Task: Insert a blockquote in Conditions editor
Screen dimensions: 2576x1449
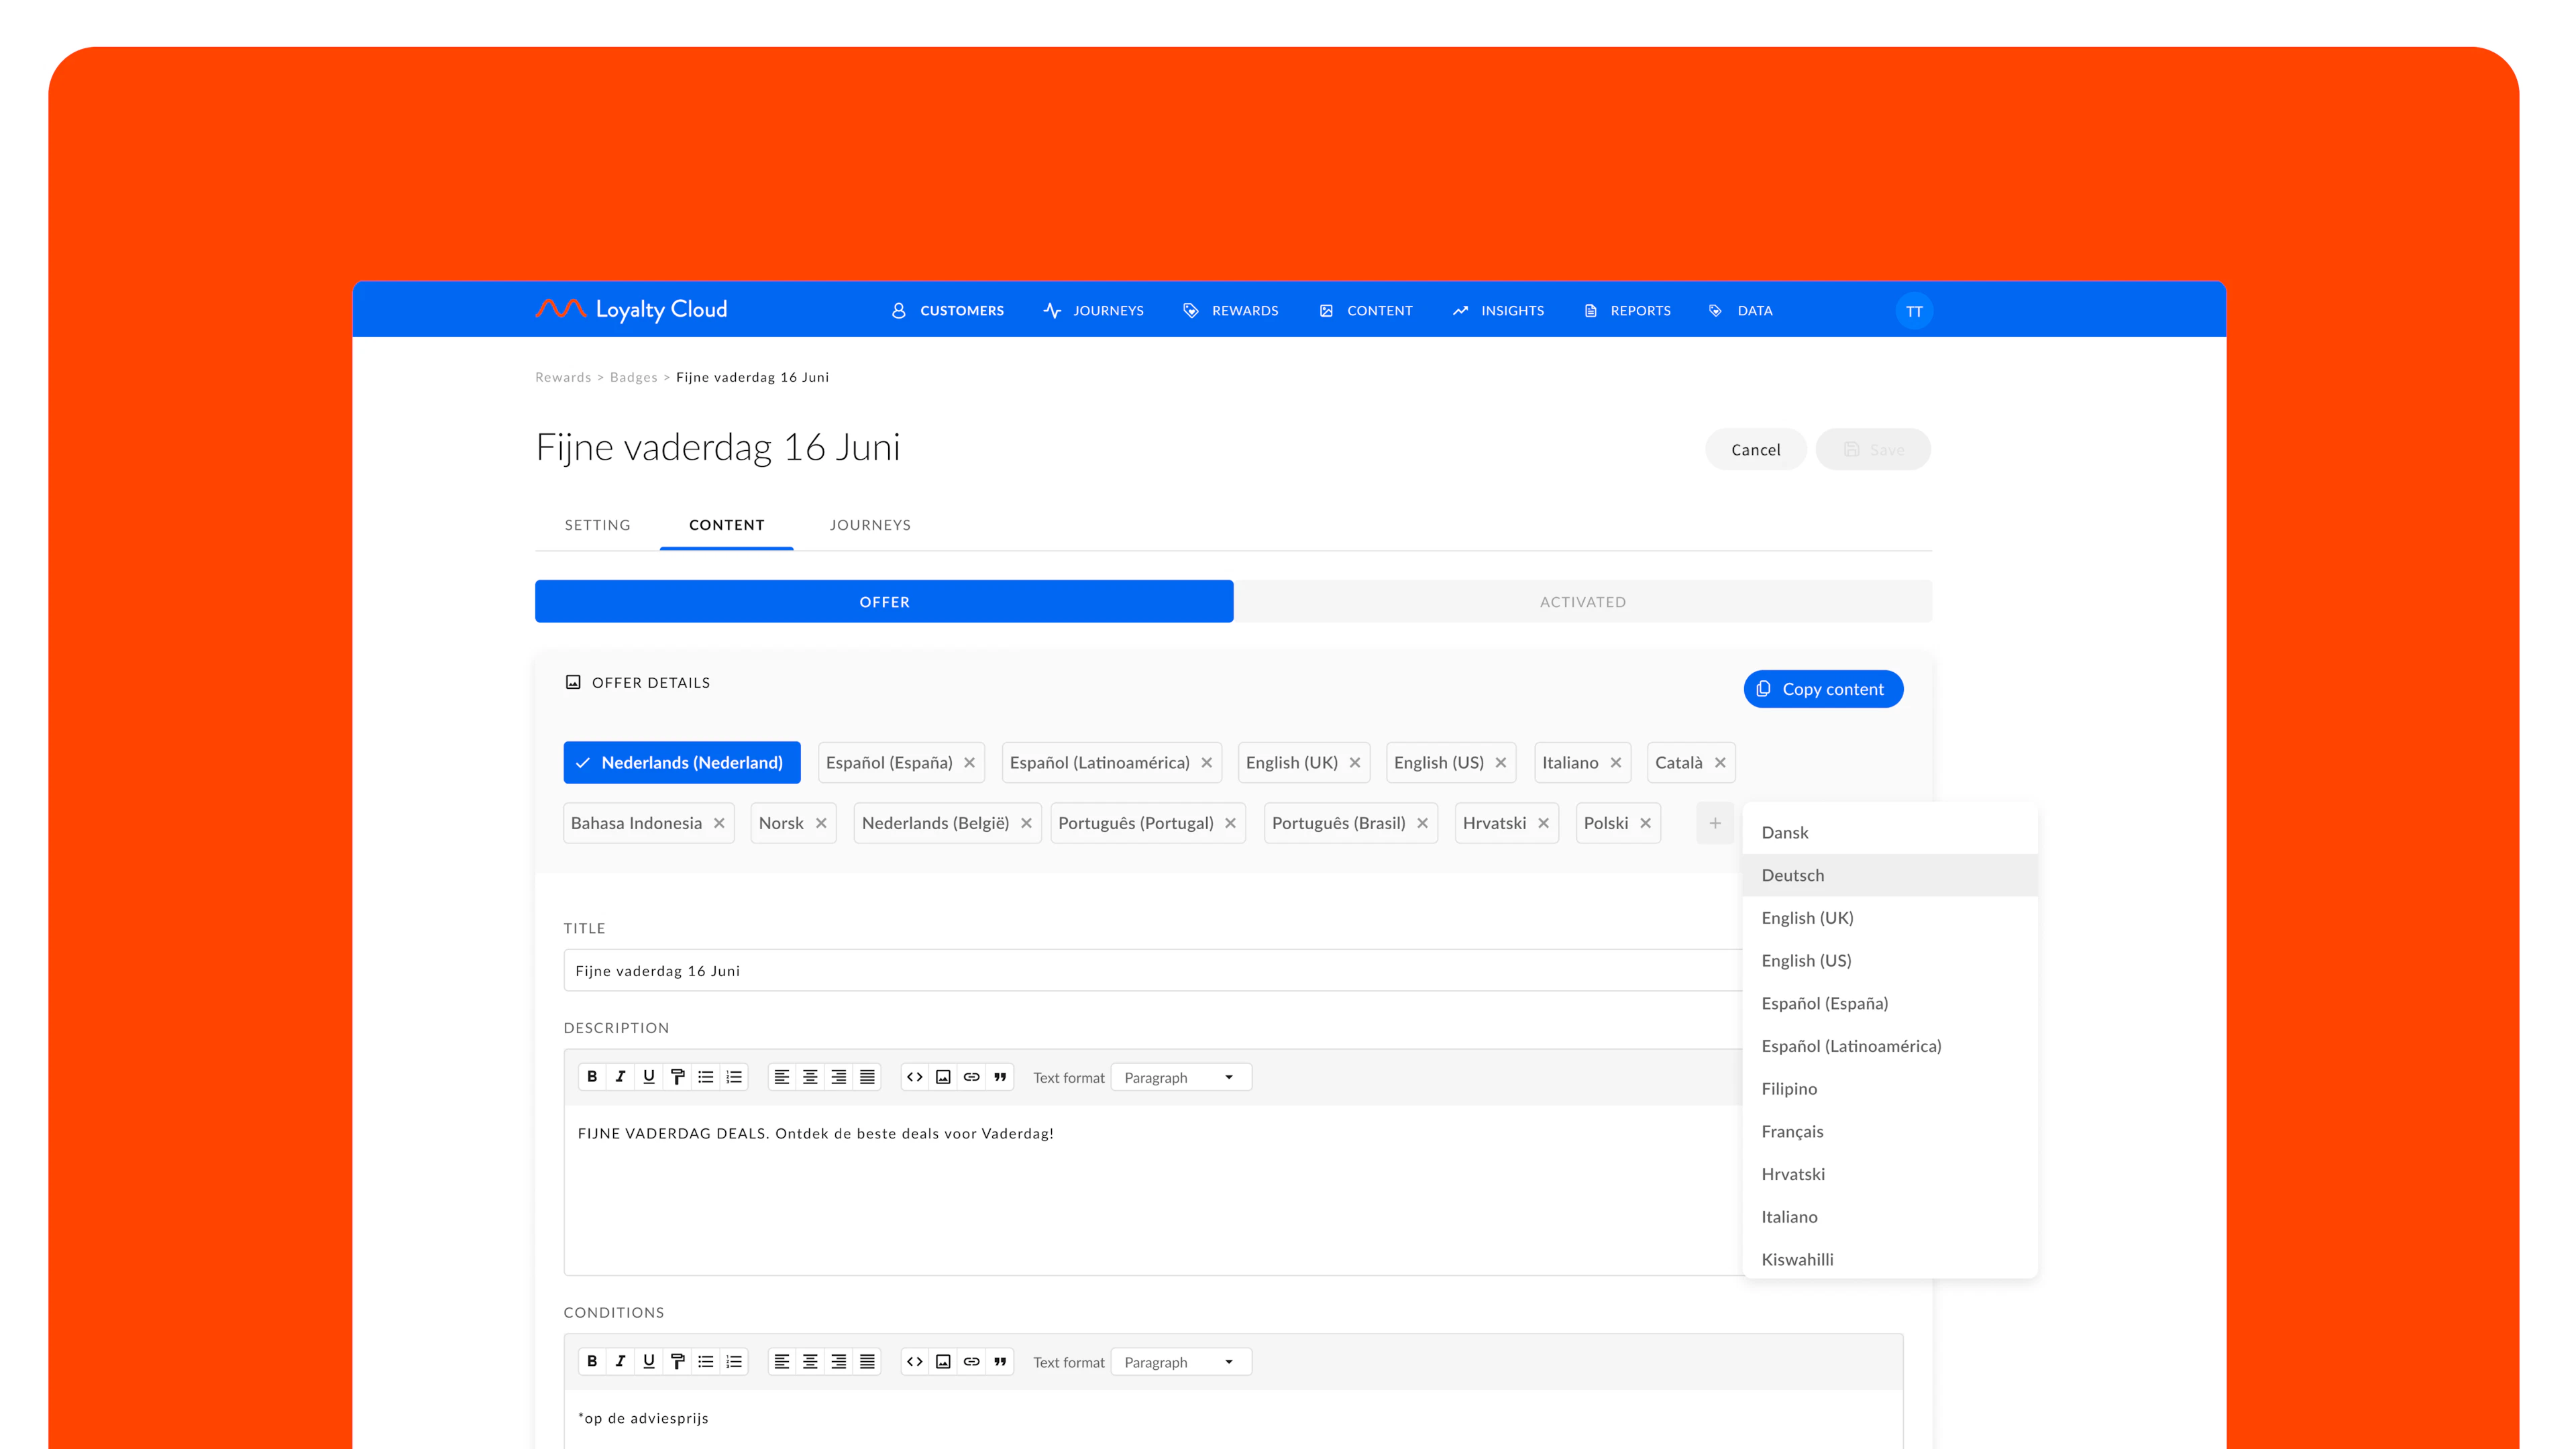Action: (1000, 1361)
